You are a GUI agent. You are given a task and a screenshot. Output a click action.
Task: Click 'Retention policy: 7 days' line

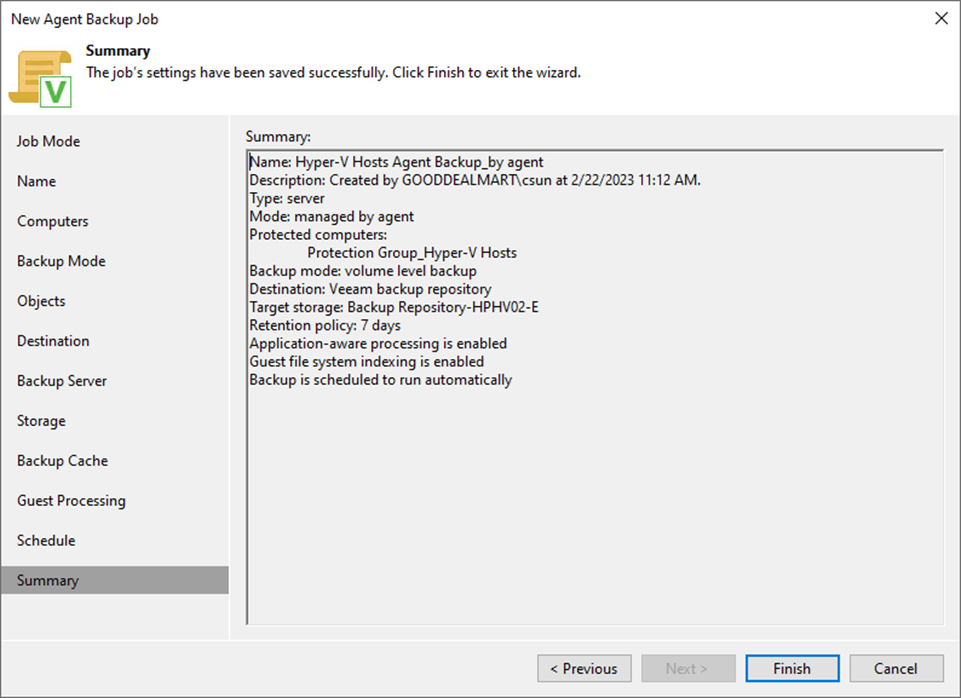(x=325, y=325)
